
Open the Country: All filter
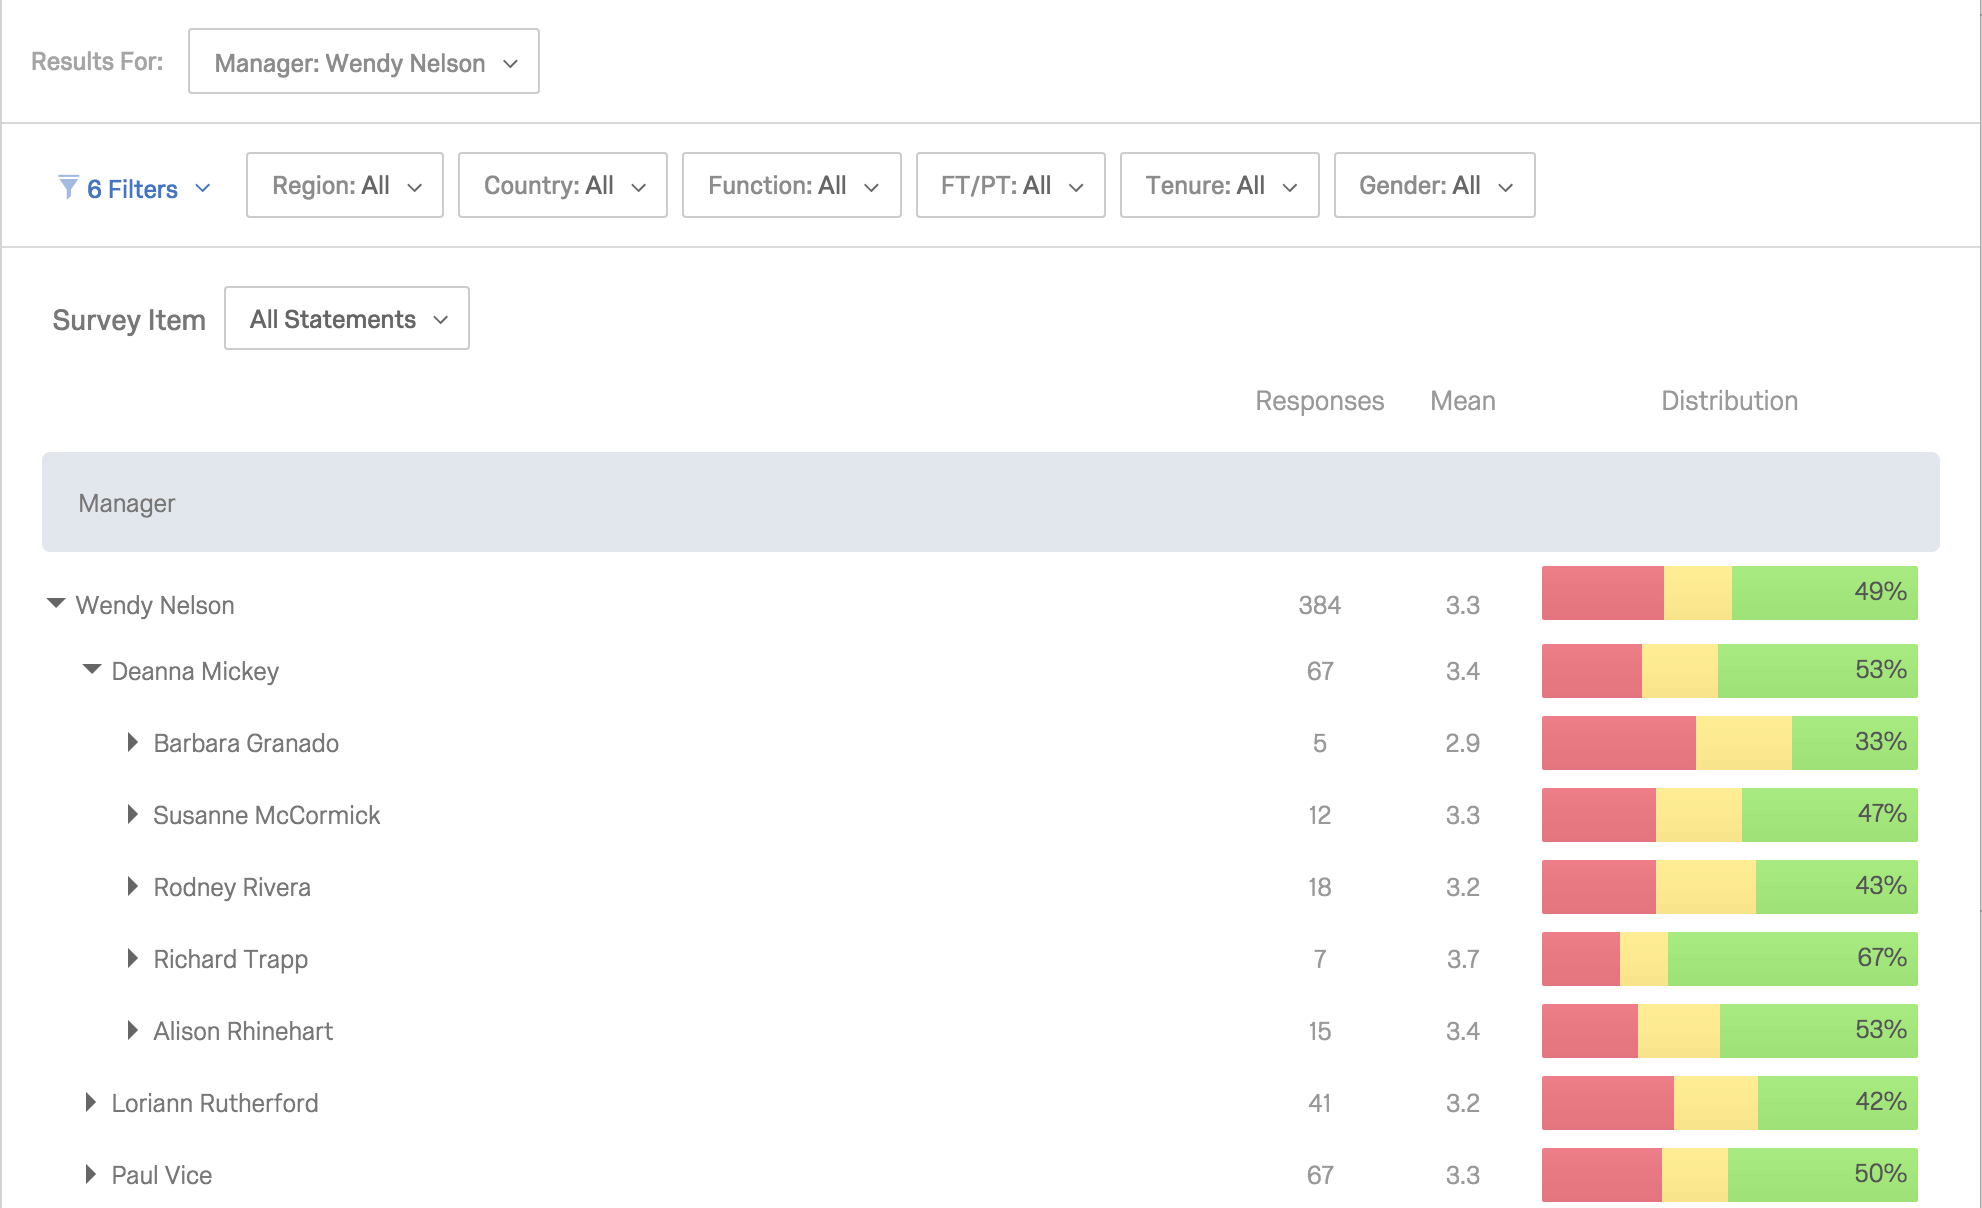tap(562, 186)
